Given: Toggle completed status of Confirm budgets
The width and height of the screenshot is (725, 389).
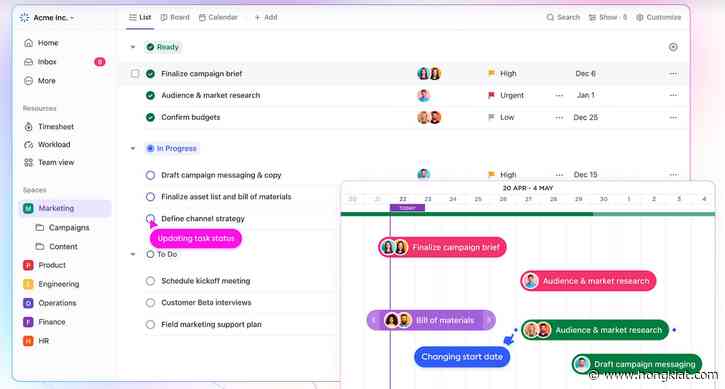Looking at the screenshot, I should pyautogui.click(x=150, y=117).
